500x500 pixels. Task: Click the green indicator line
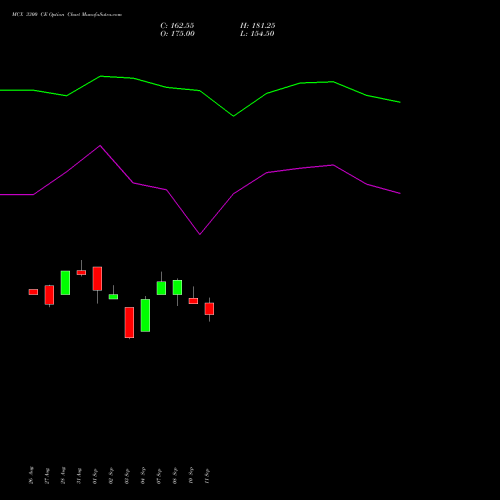pyautogui.click(x=200, y=91)
